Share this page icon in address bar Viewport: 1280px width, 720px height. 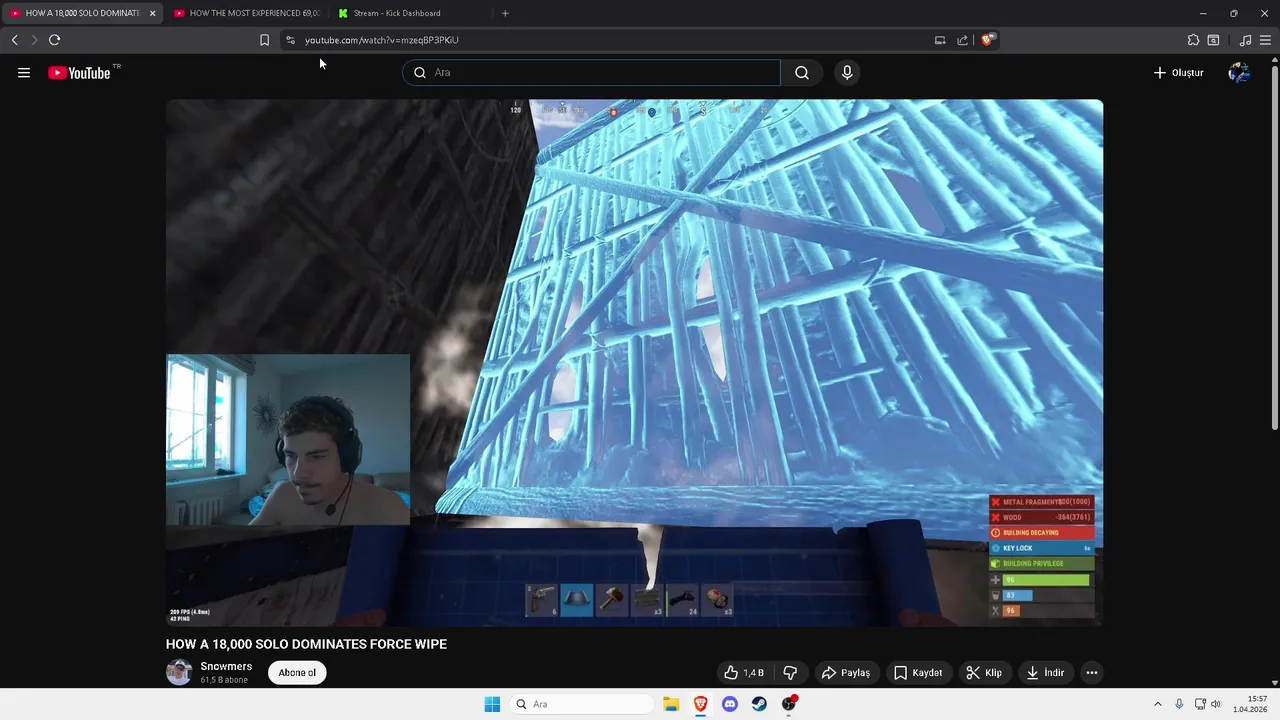962,40
